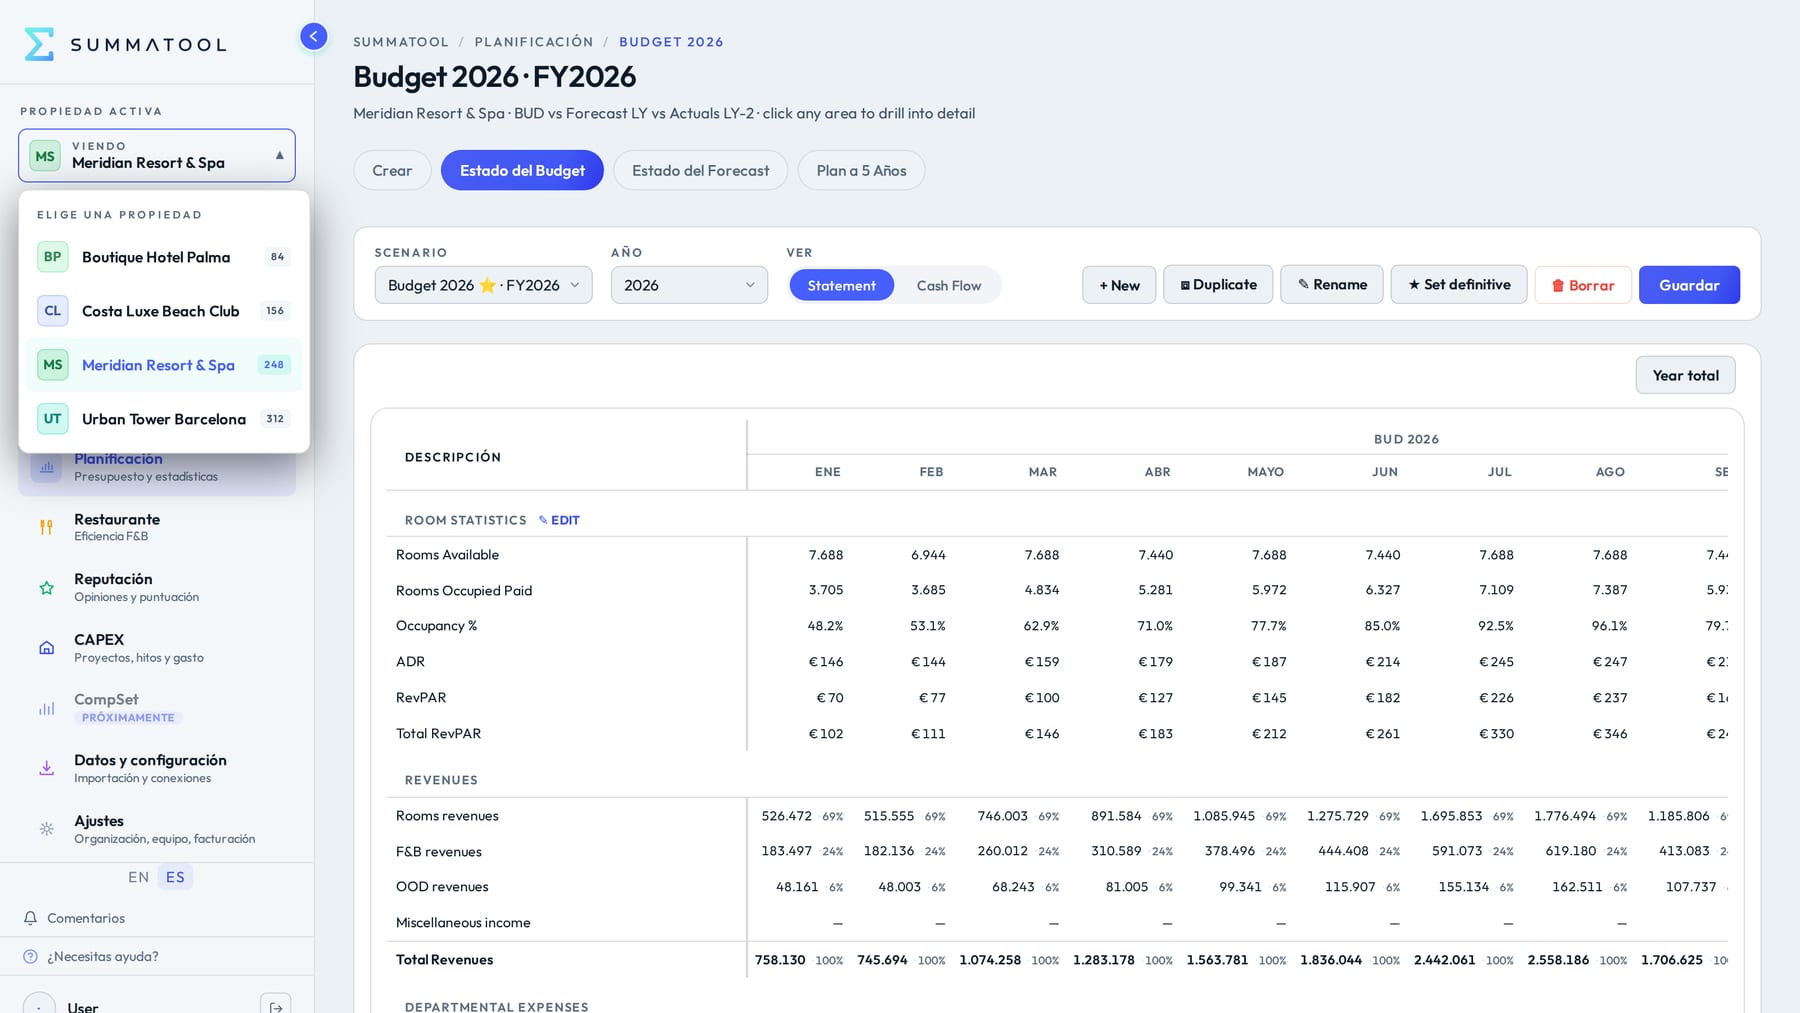1800x1013 pixels.
Task: Click the CAPEX building icon
Action: coord(46,648)
